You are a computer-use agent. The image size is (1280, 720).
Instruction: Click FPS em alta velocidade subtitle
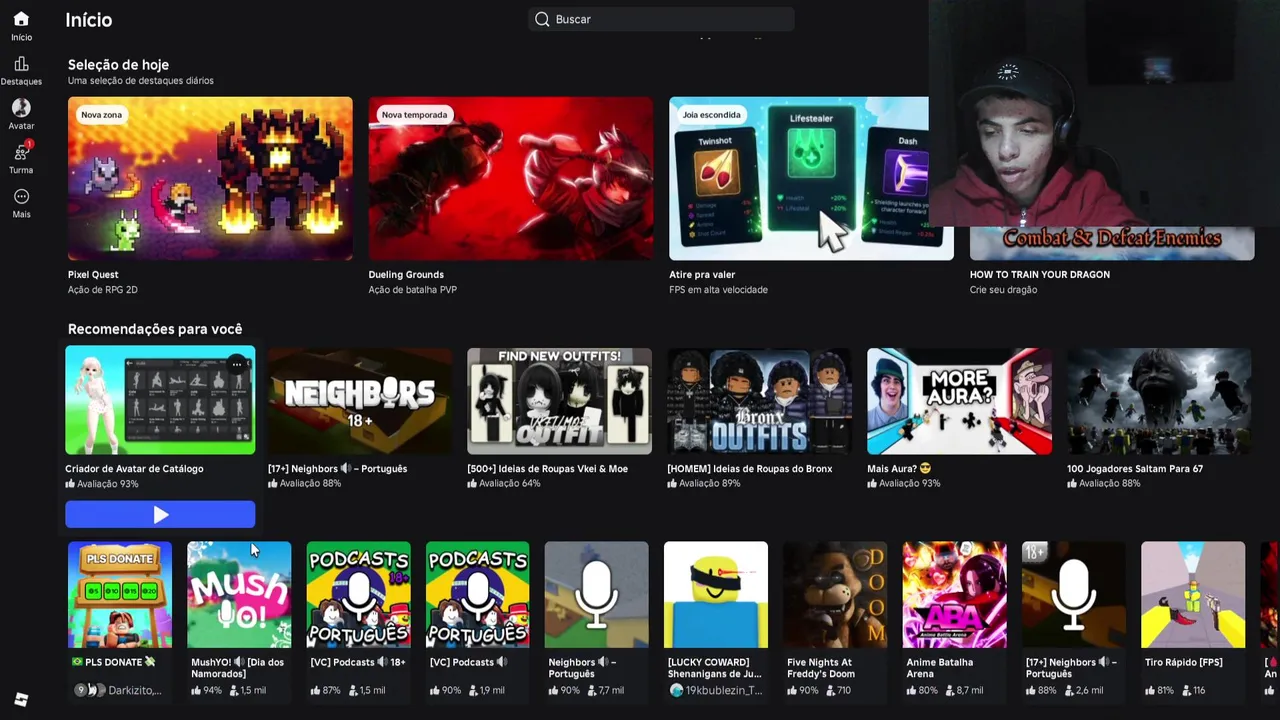(x=718, y=290)
